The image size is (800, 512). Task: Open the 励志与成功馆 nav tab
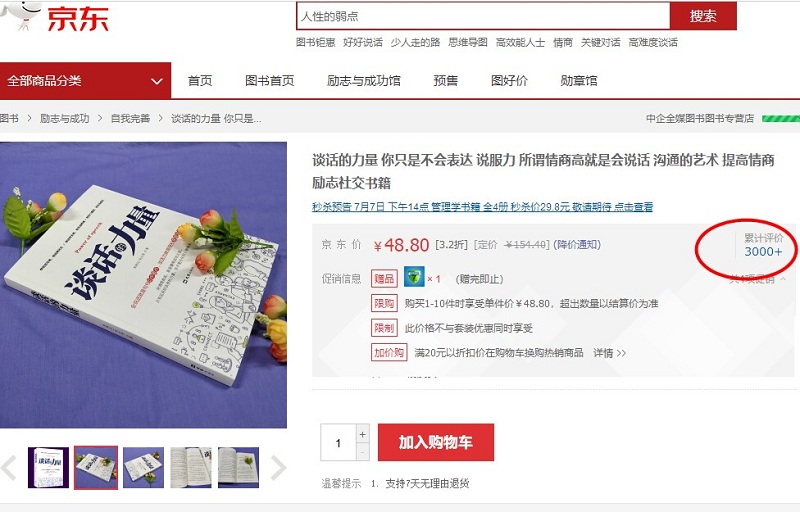363,81
